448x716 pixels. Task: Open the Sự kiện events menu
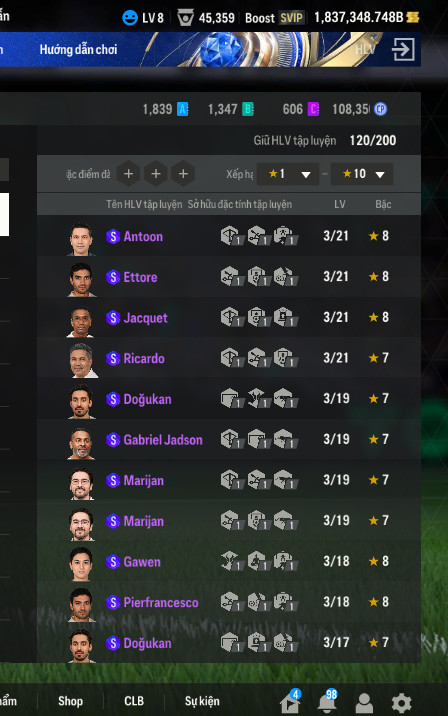point(202,701)
